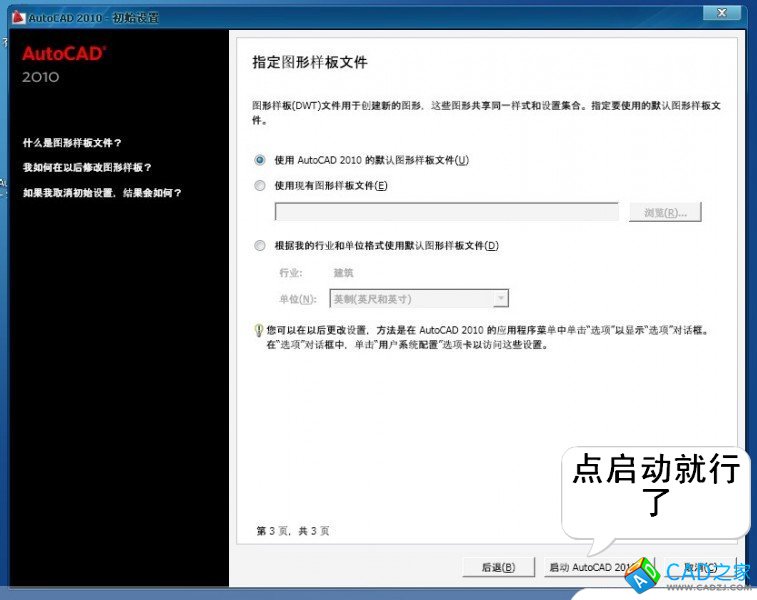This screenshot has width=757, height=600.
Task: Click the 浏览(R)... browse button
Action: pos(665,212)
